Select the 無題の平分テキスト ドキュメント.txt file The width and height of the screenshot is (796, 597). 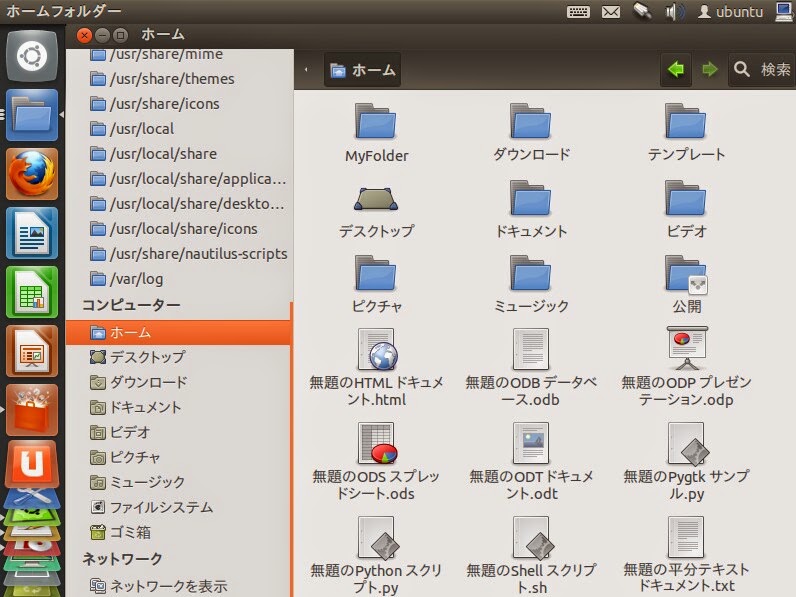pyautogui.click(x=685, y=537)
